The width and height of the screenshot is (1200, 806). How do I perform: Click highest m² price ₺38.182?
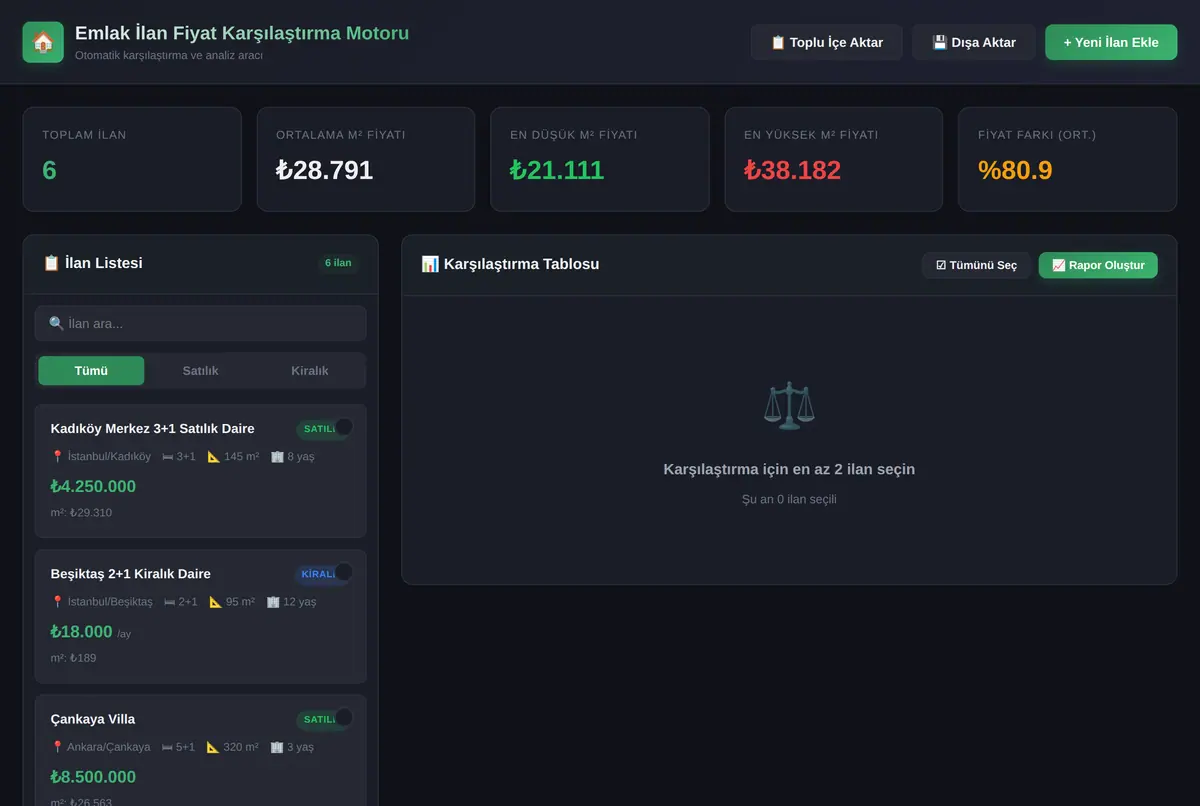[x=793, y=170]
